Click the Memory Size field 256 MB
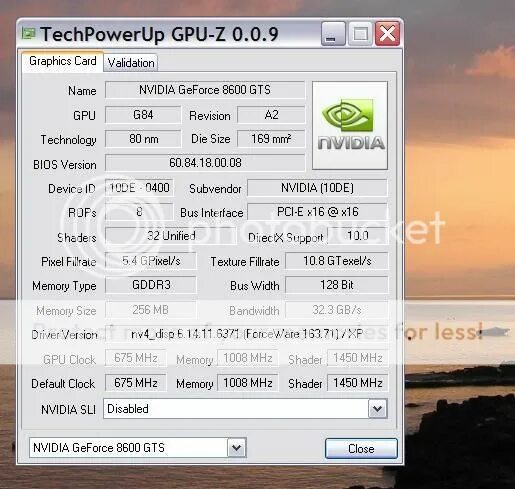 [151, 310]
